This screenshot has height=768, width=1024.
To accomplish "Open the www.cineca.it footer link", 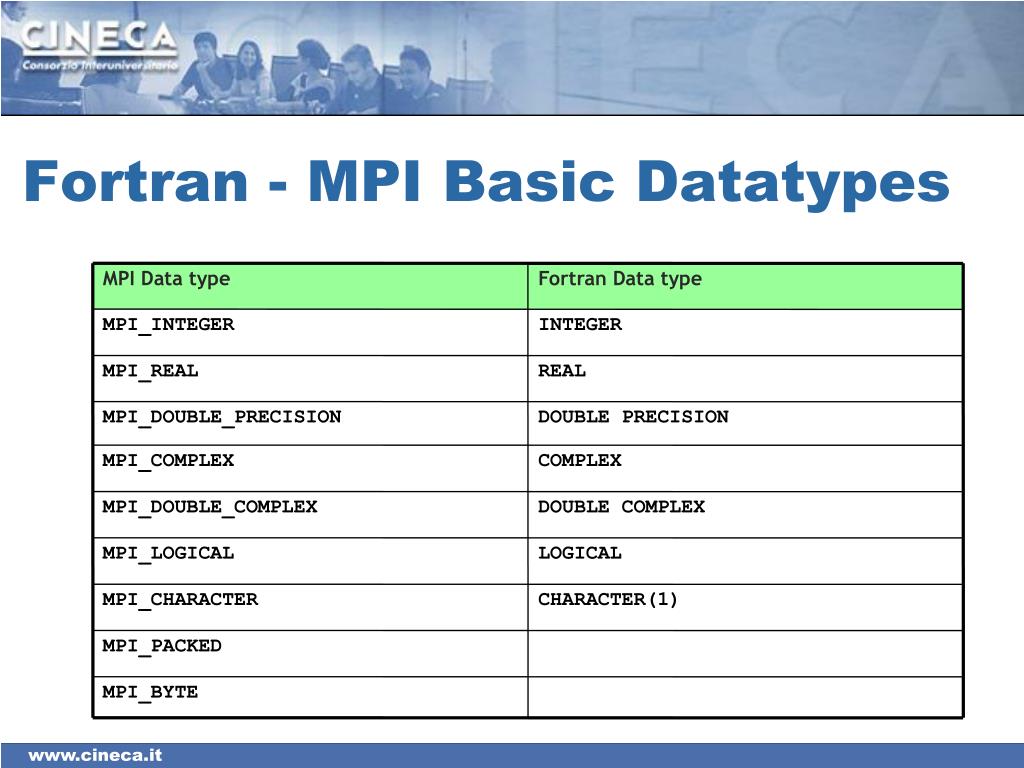I will (95, 756).
